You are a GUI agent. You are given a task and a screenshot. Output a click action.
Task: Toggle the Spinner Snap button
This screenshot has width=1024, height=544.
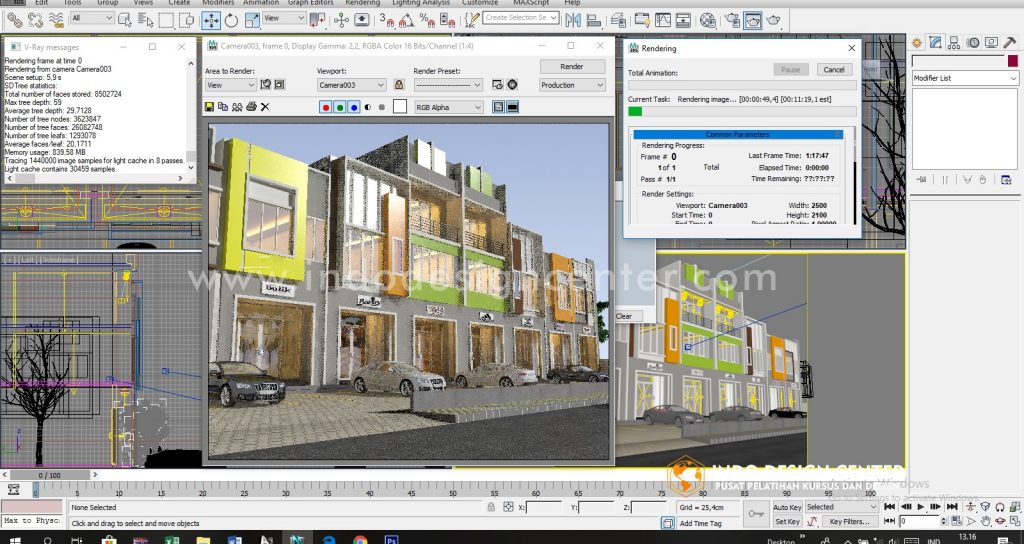click(447, 20)
